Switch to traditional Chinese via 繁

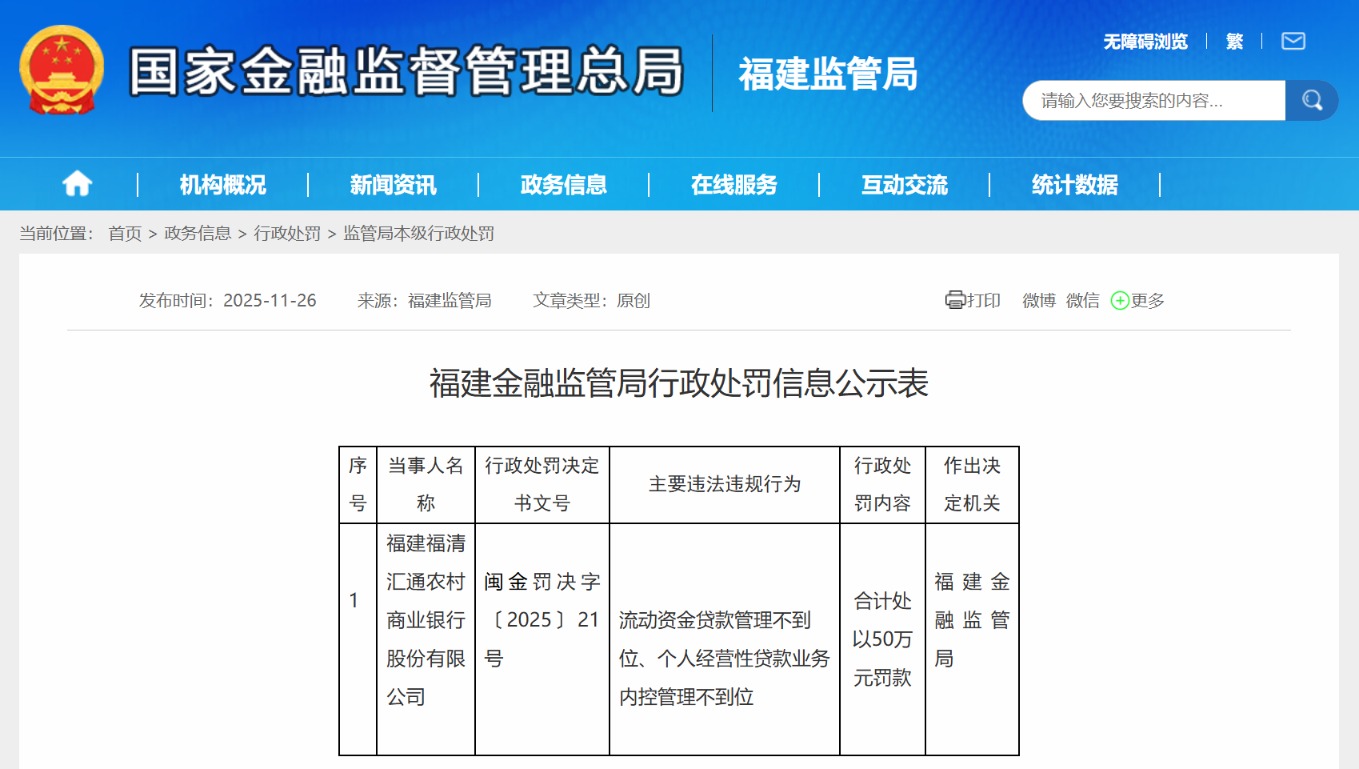tap(1234, 41)
